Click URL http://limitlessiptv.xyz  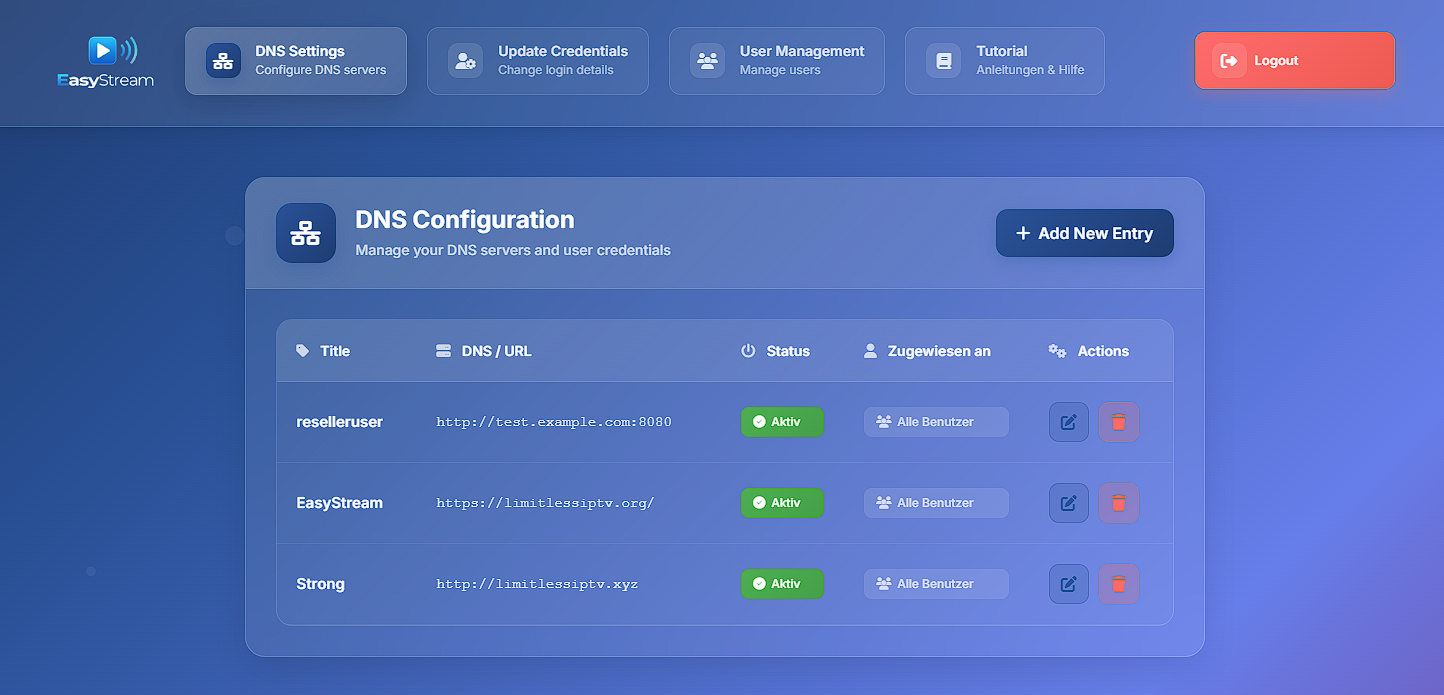(x=537, y=584)
